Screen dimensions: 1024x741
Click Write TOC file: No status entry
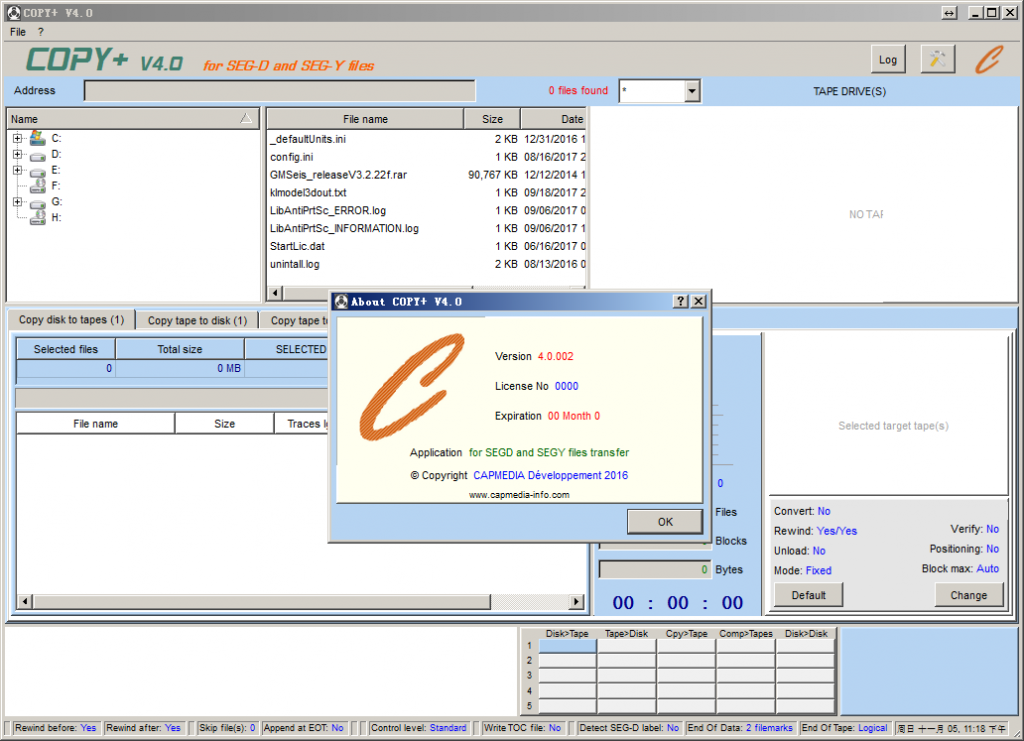pos(522,728)
